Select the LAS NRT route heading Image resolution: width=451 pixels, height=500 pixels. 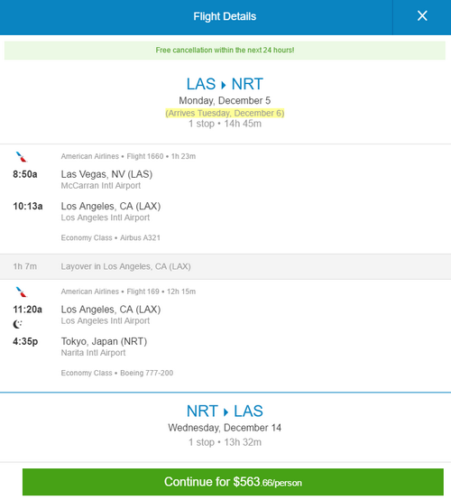[225, 84]
